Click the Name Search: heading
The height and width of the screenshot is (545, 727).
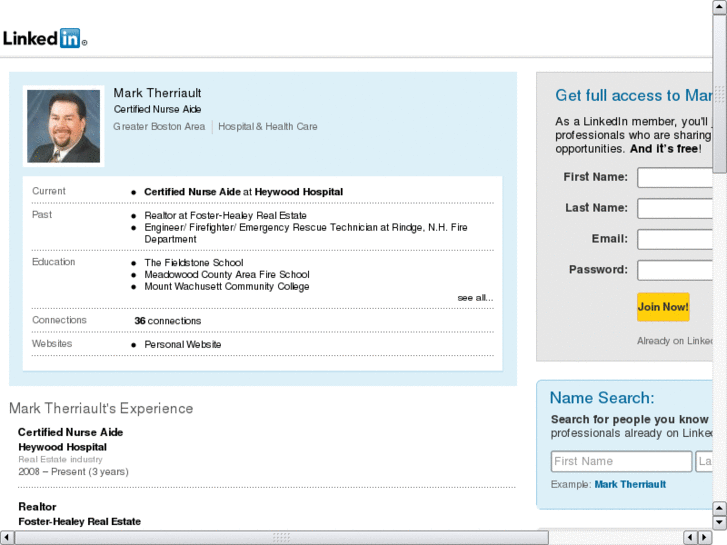point(602,398)
